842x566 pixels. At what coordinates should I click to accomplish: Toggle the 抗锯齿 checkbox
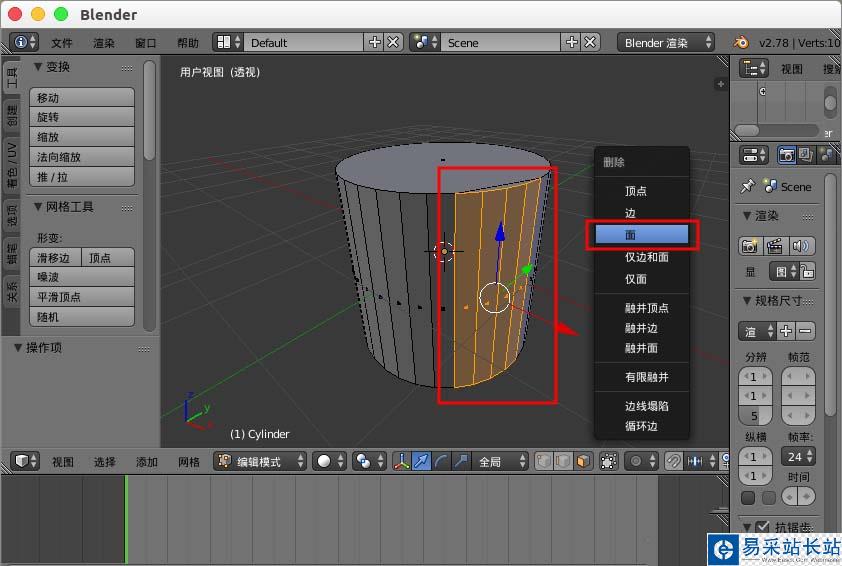coord(763,527)
